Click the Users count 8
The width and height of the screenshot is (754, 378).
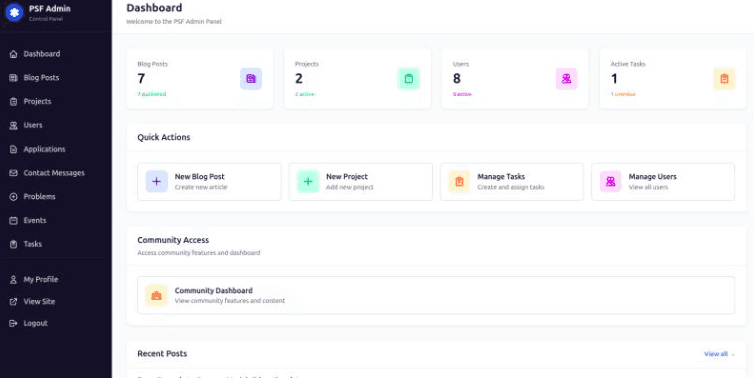(456, 79)
